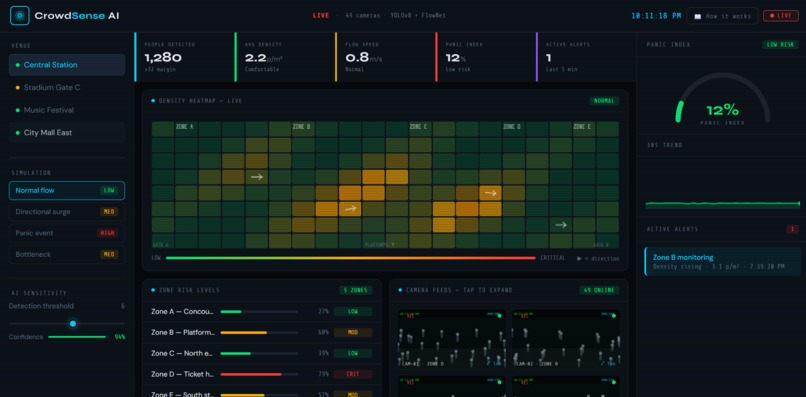Viewport: 806px width, 397px height.
Task: Click the LOW RISK badge
Action: (x=780, y=45)
